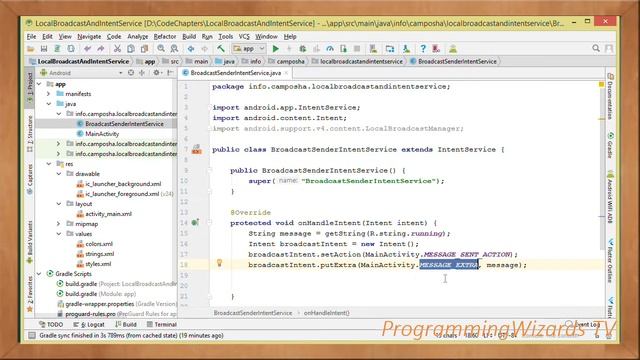Select the BroadcastSenderIntentService.java editor tab
This screenshot has height=360, width=640.
click(236, 73)
